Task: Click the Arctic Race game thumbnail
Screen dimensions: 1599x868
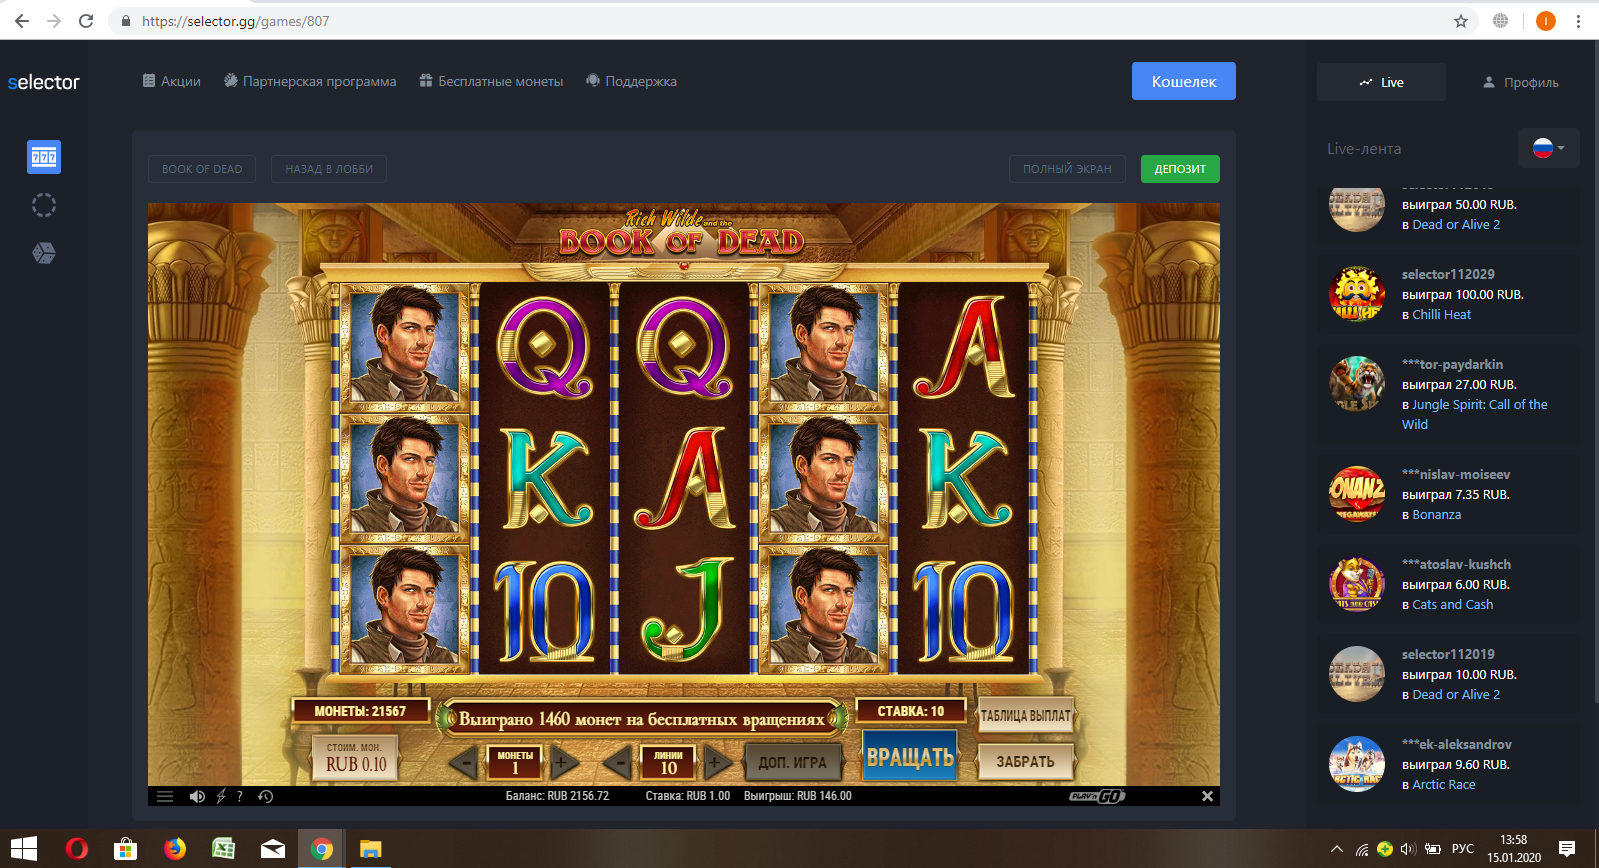Action: [x=1357, y=764]
